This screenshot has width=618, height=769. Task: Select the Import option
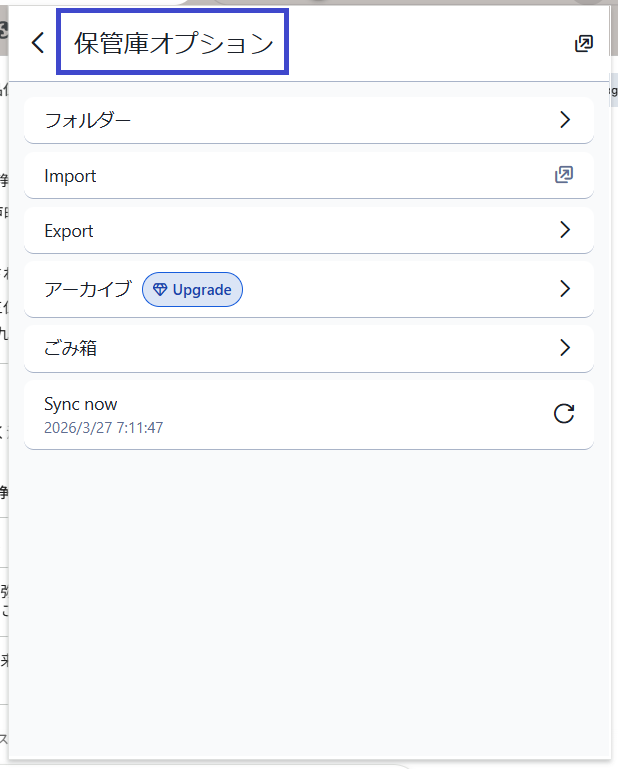coord(70,176)
